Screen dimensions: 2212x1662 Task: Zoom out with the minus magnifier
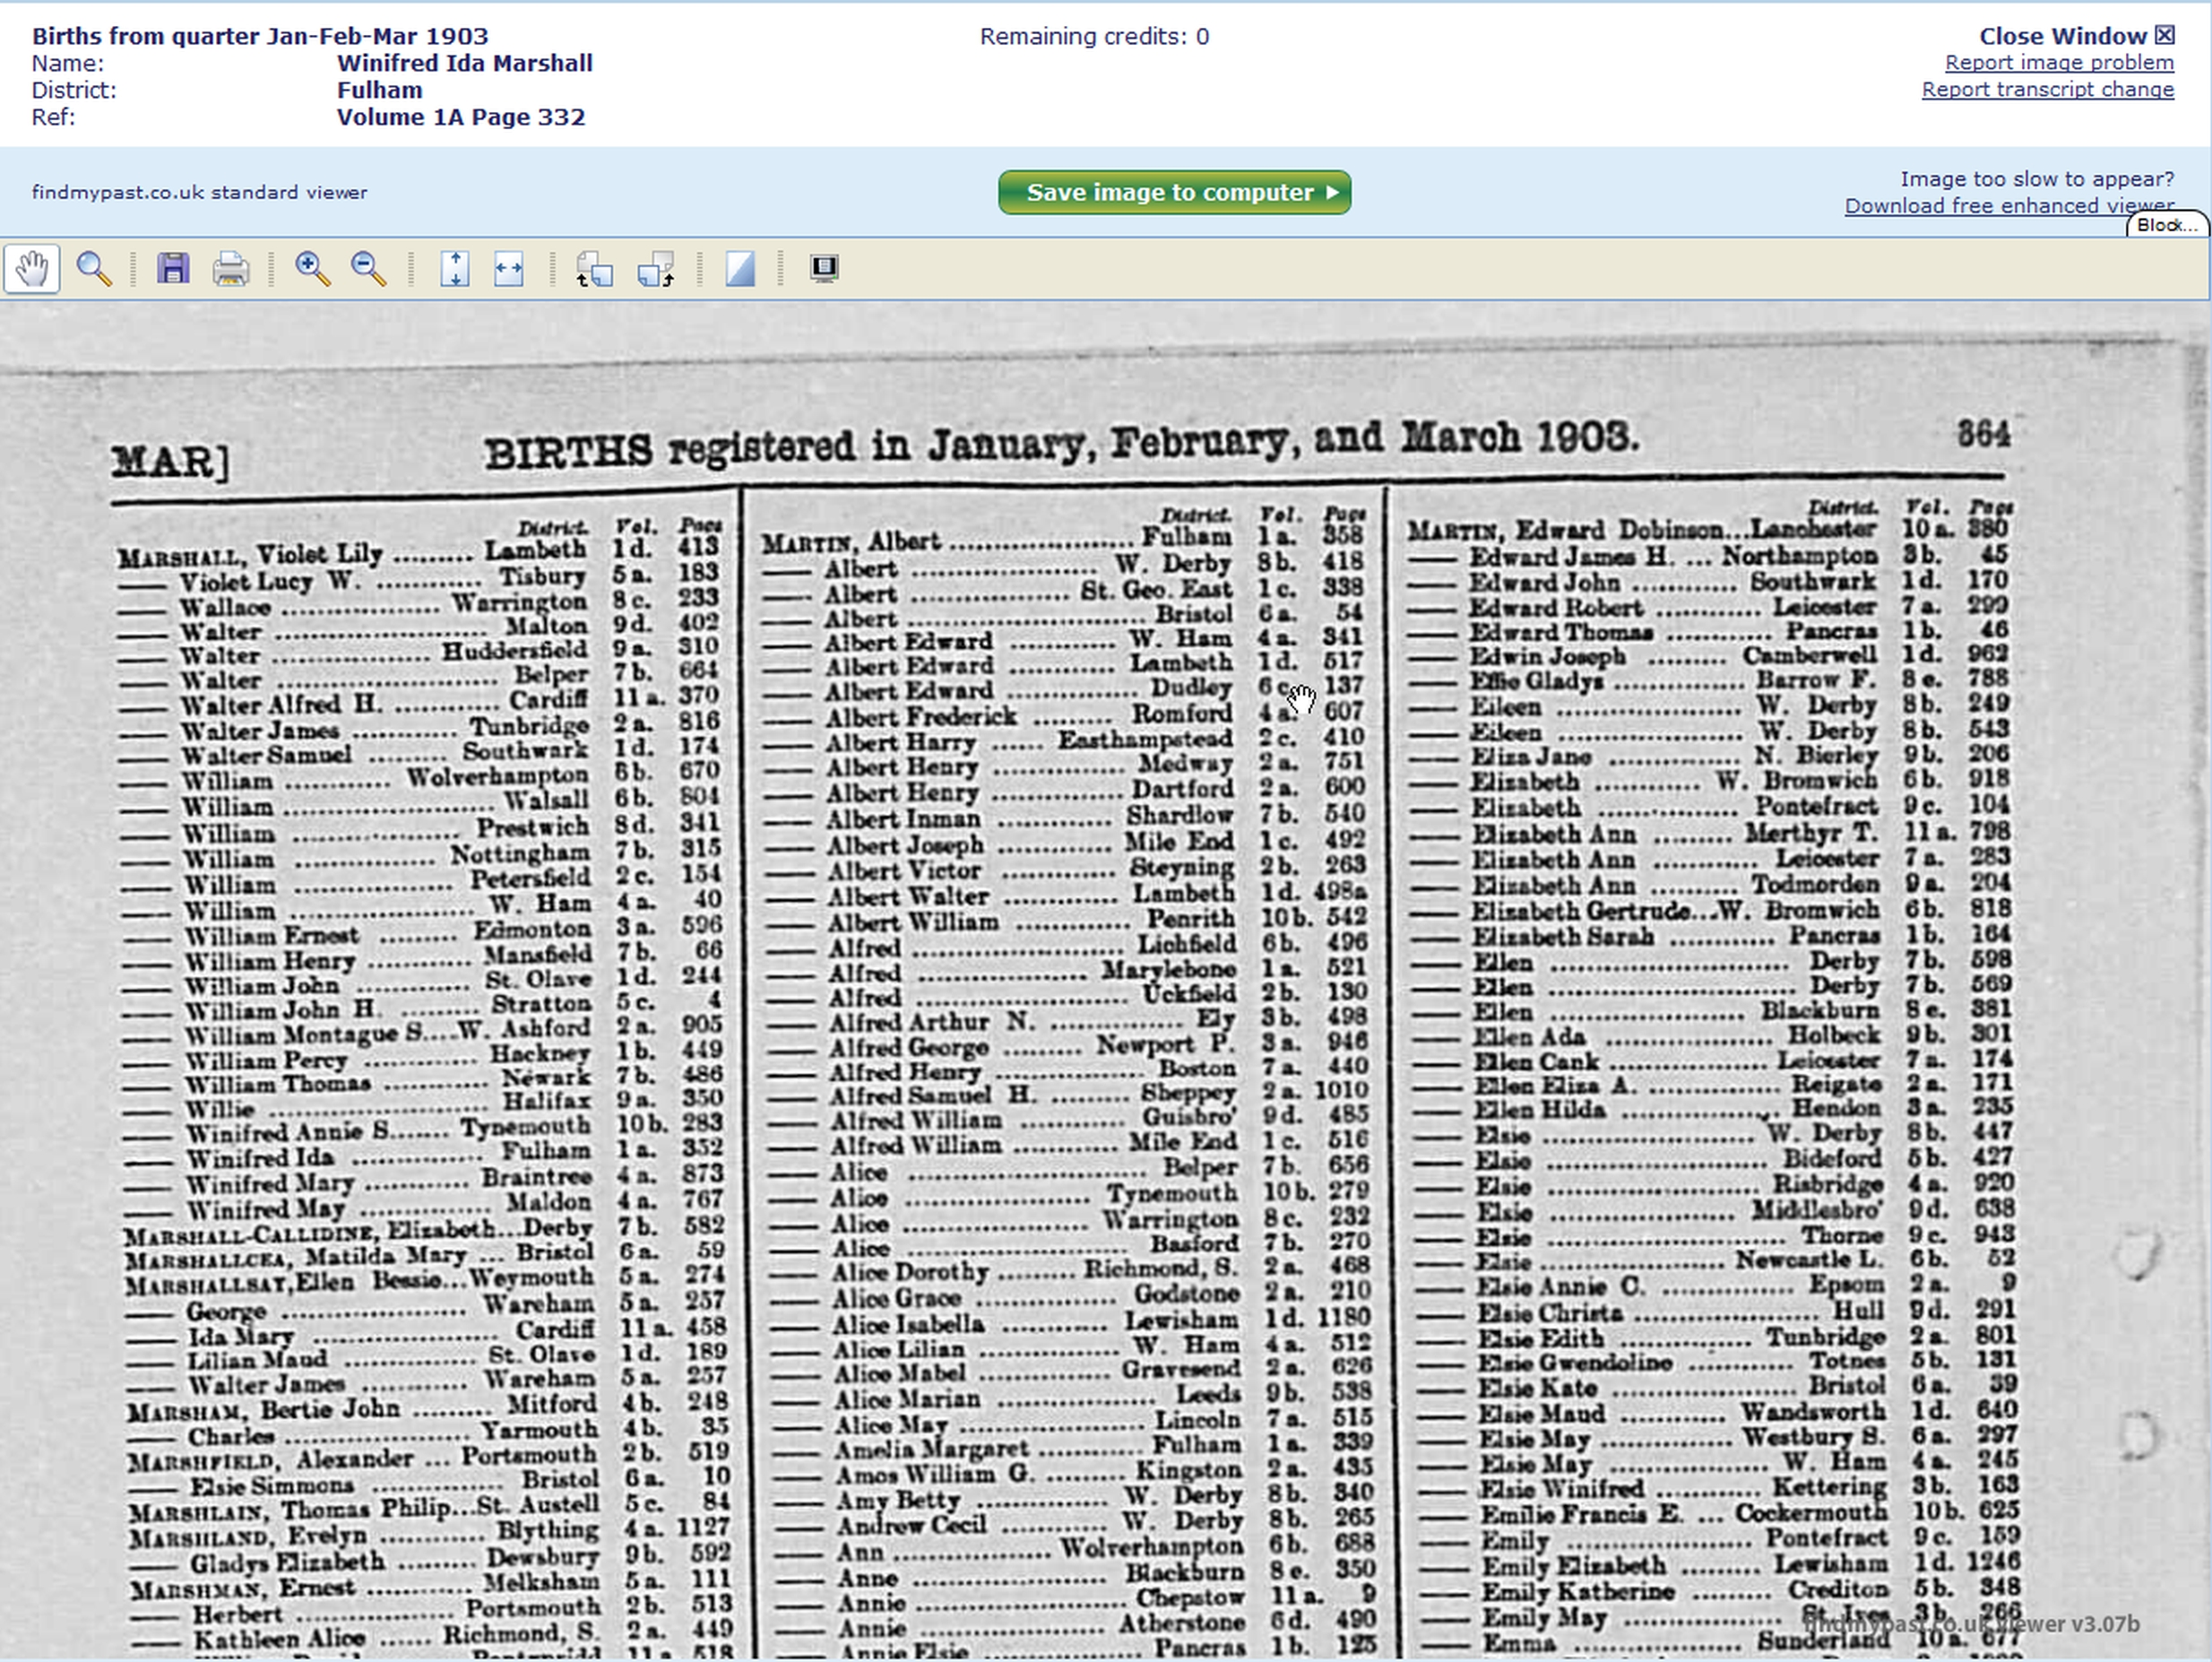point(368,269)
